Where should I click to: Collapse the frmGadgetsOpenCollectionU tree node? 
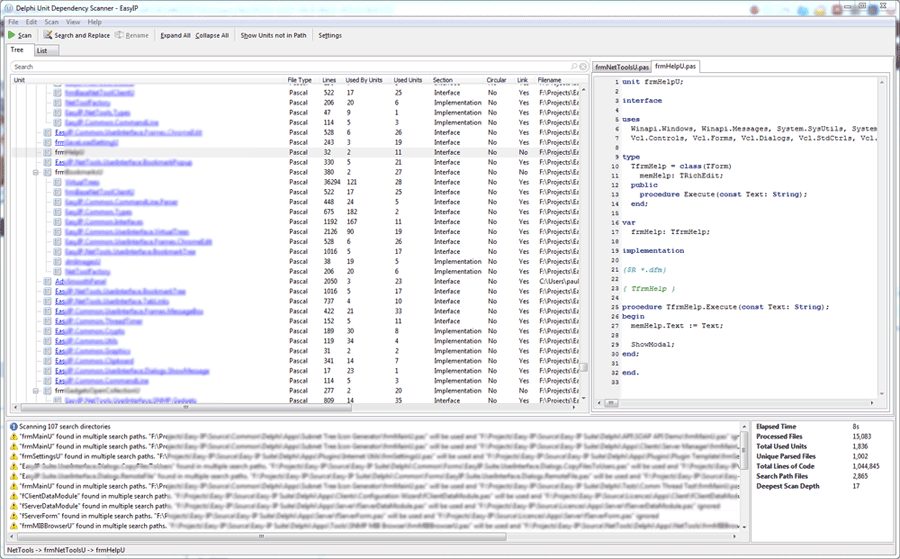point(36,391)
